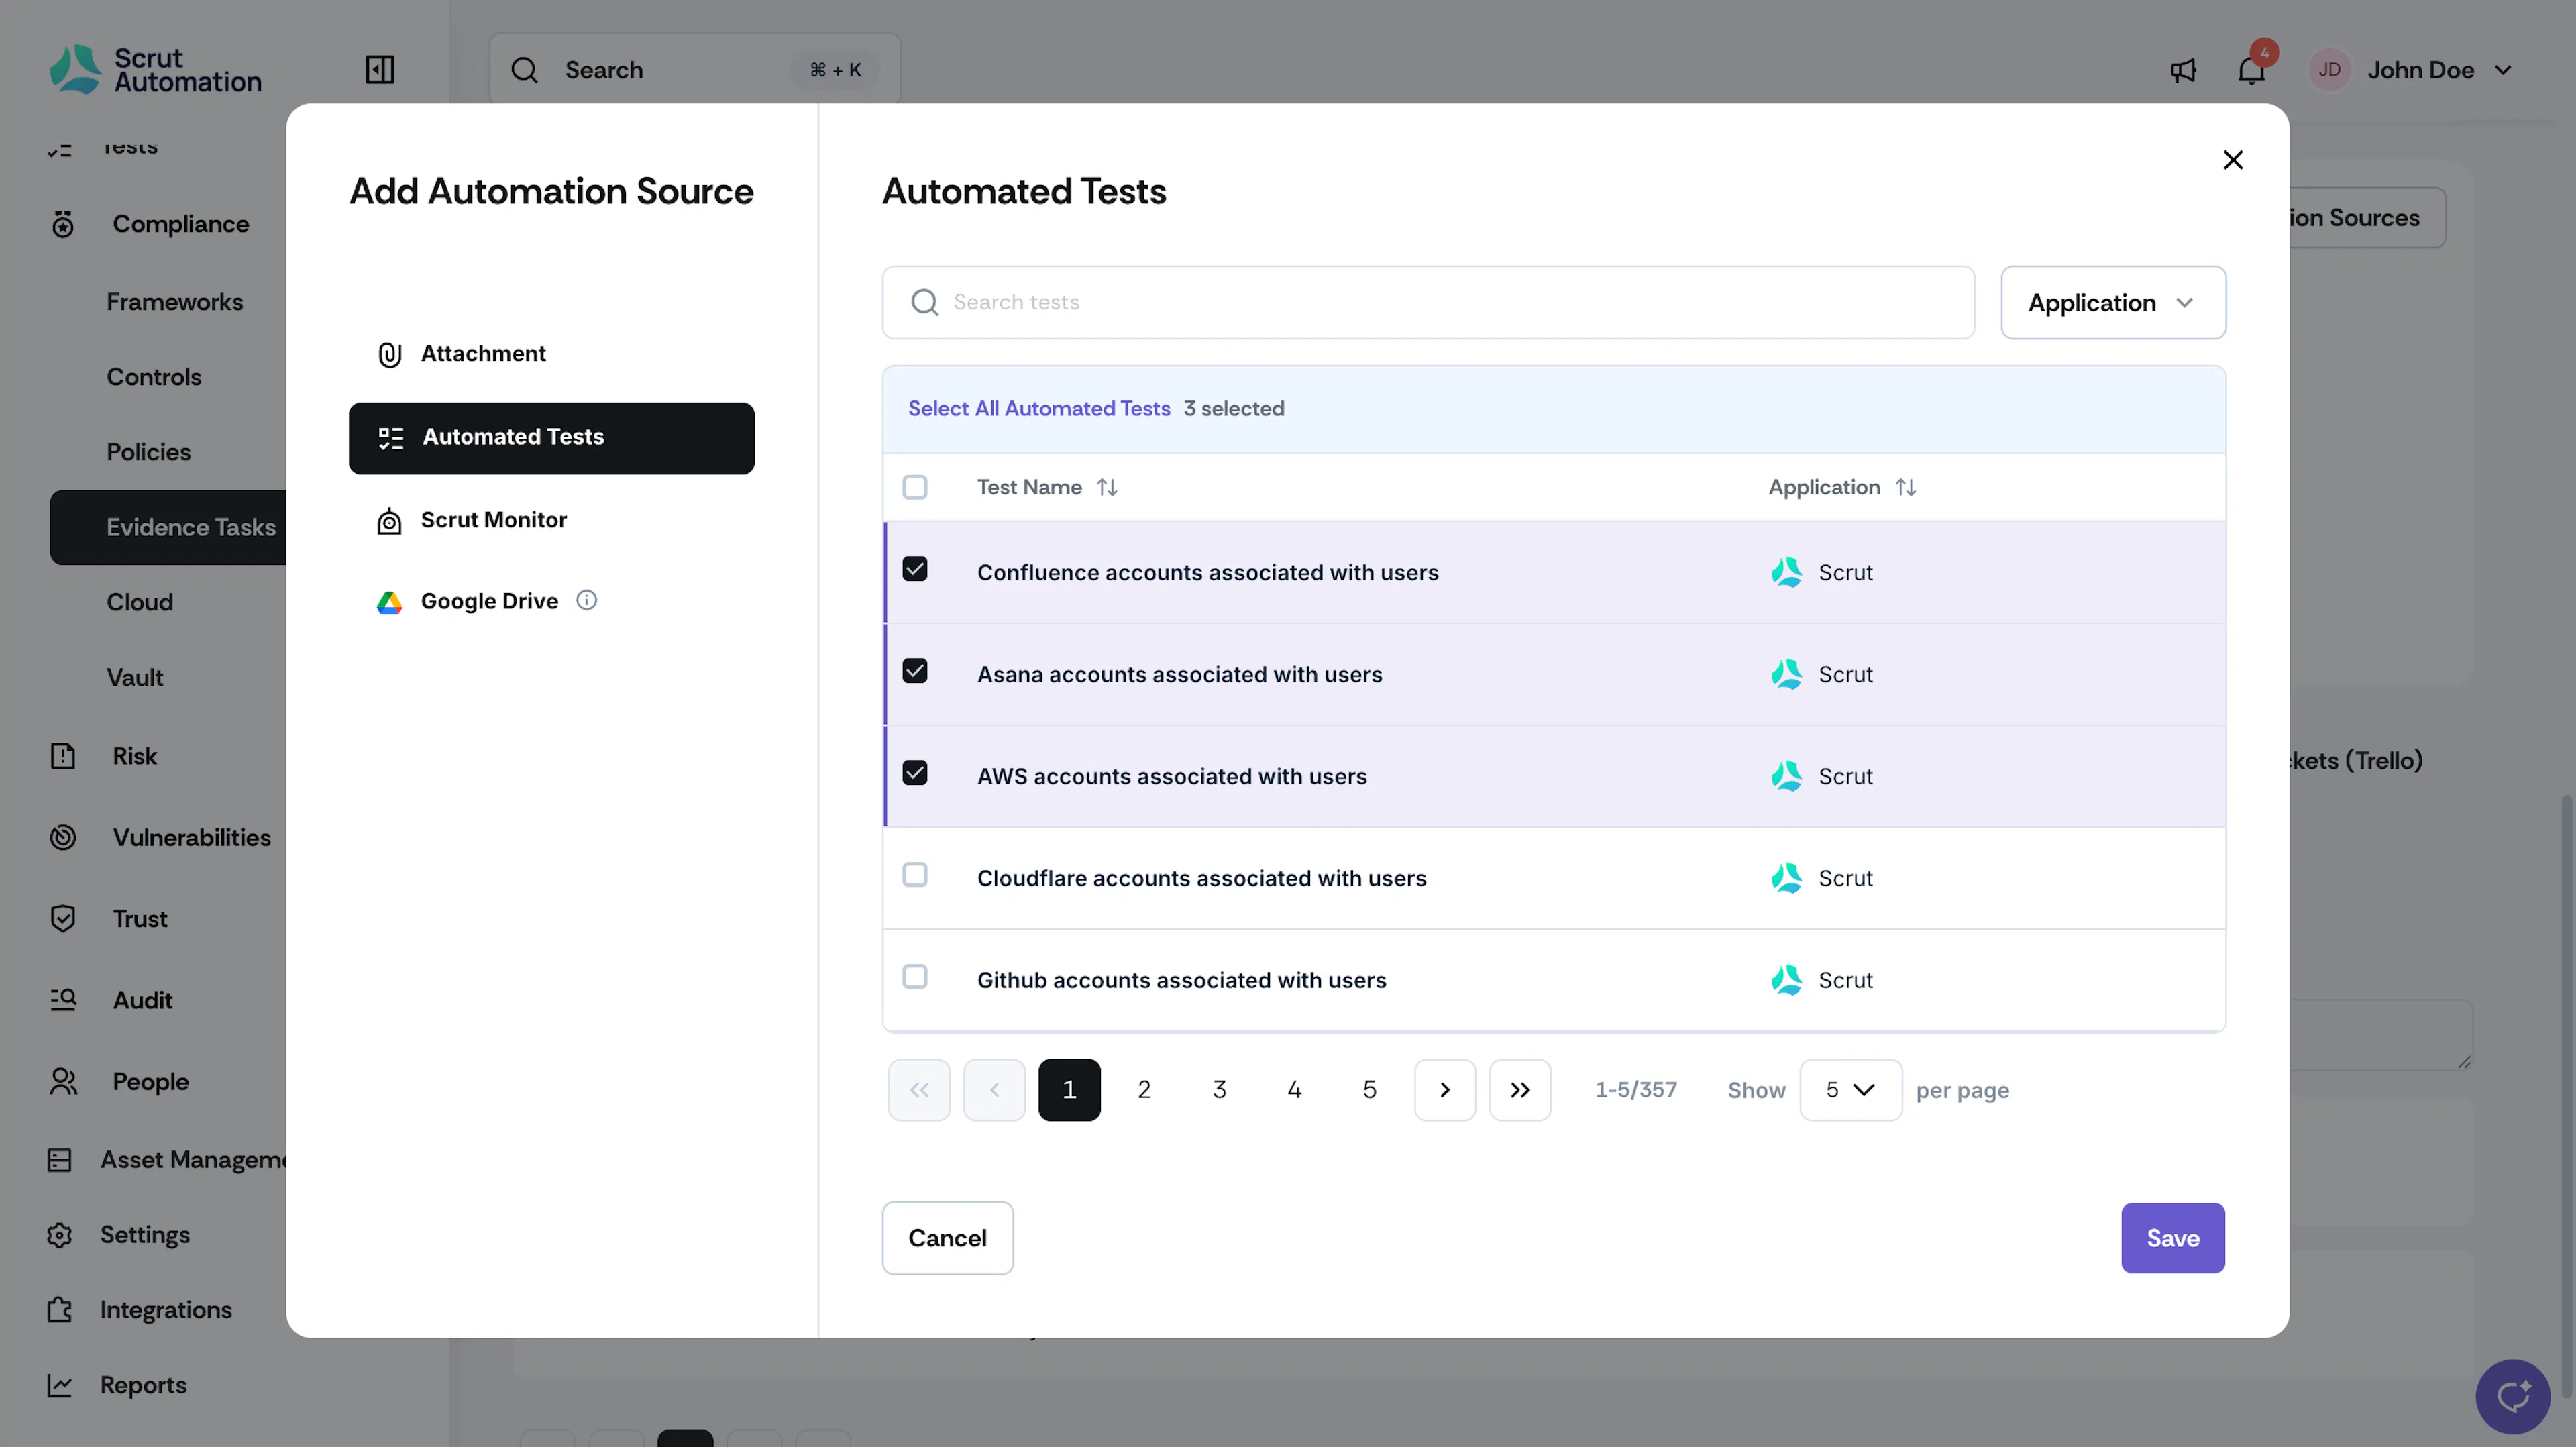The width and height of the screenshot is (2576, 1447).
Task: Check Cloudflare accounts associated with users
Action: point(915,875)
